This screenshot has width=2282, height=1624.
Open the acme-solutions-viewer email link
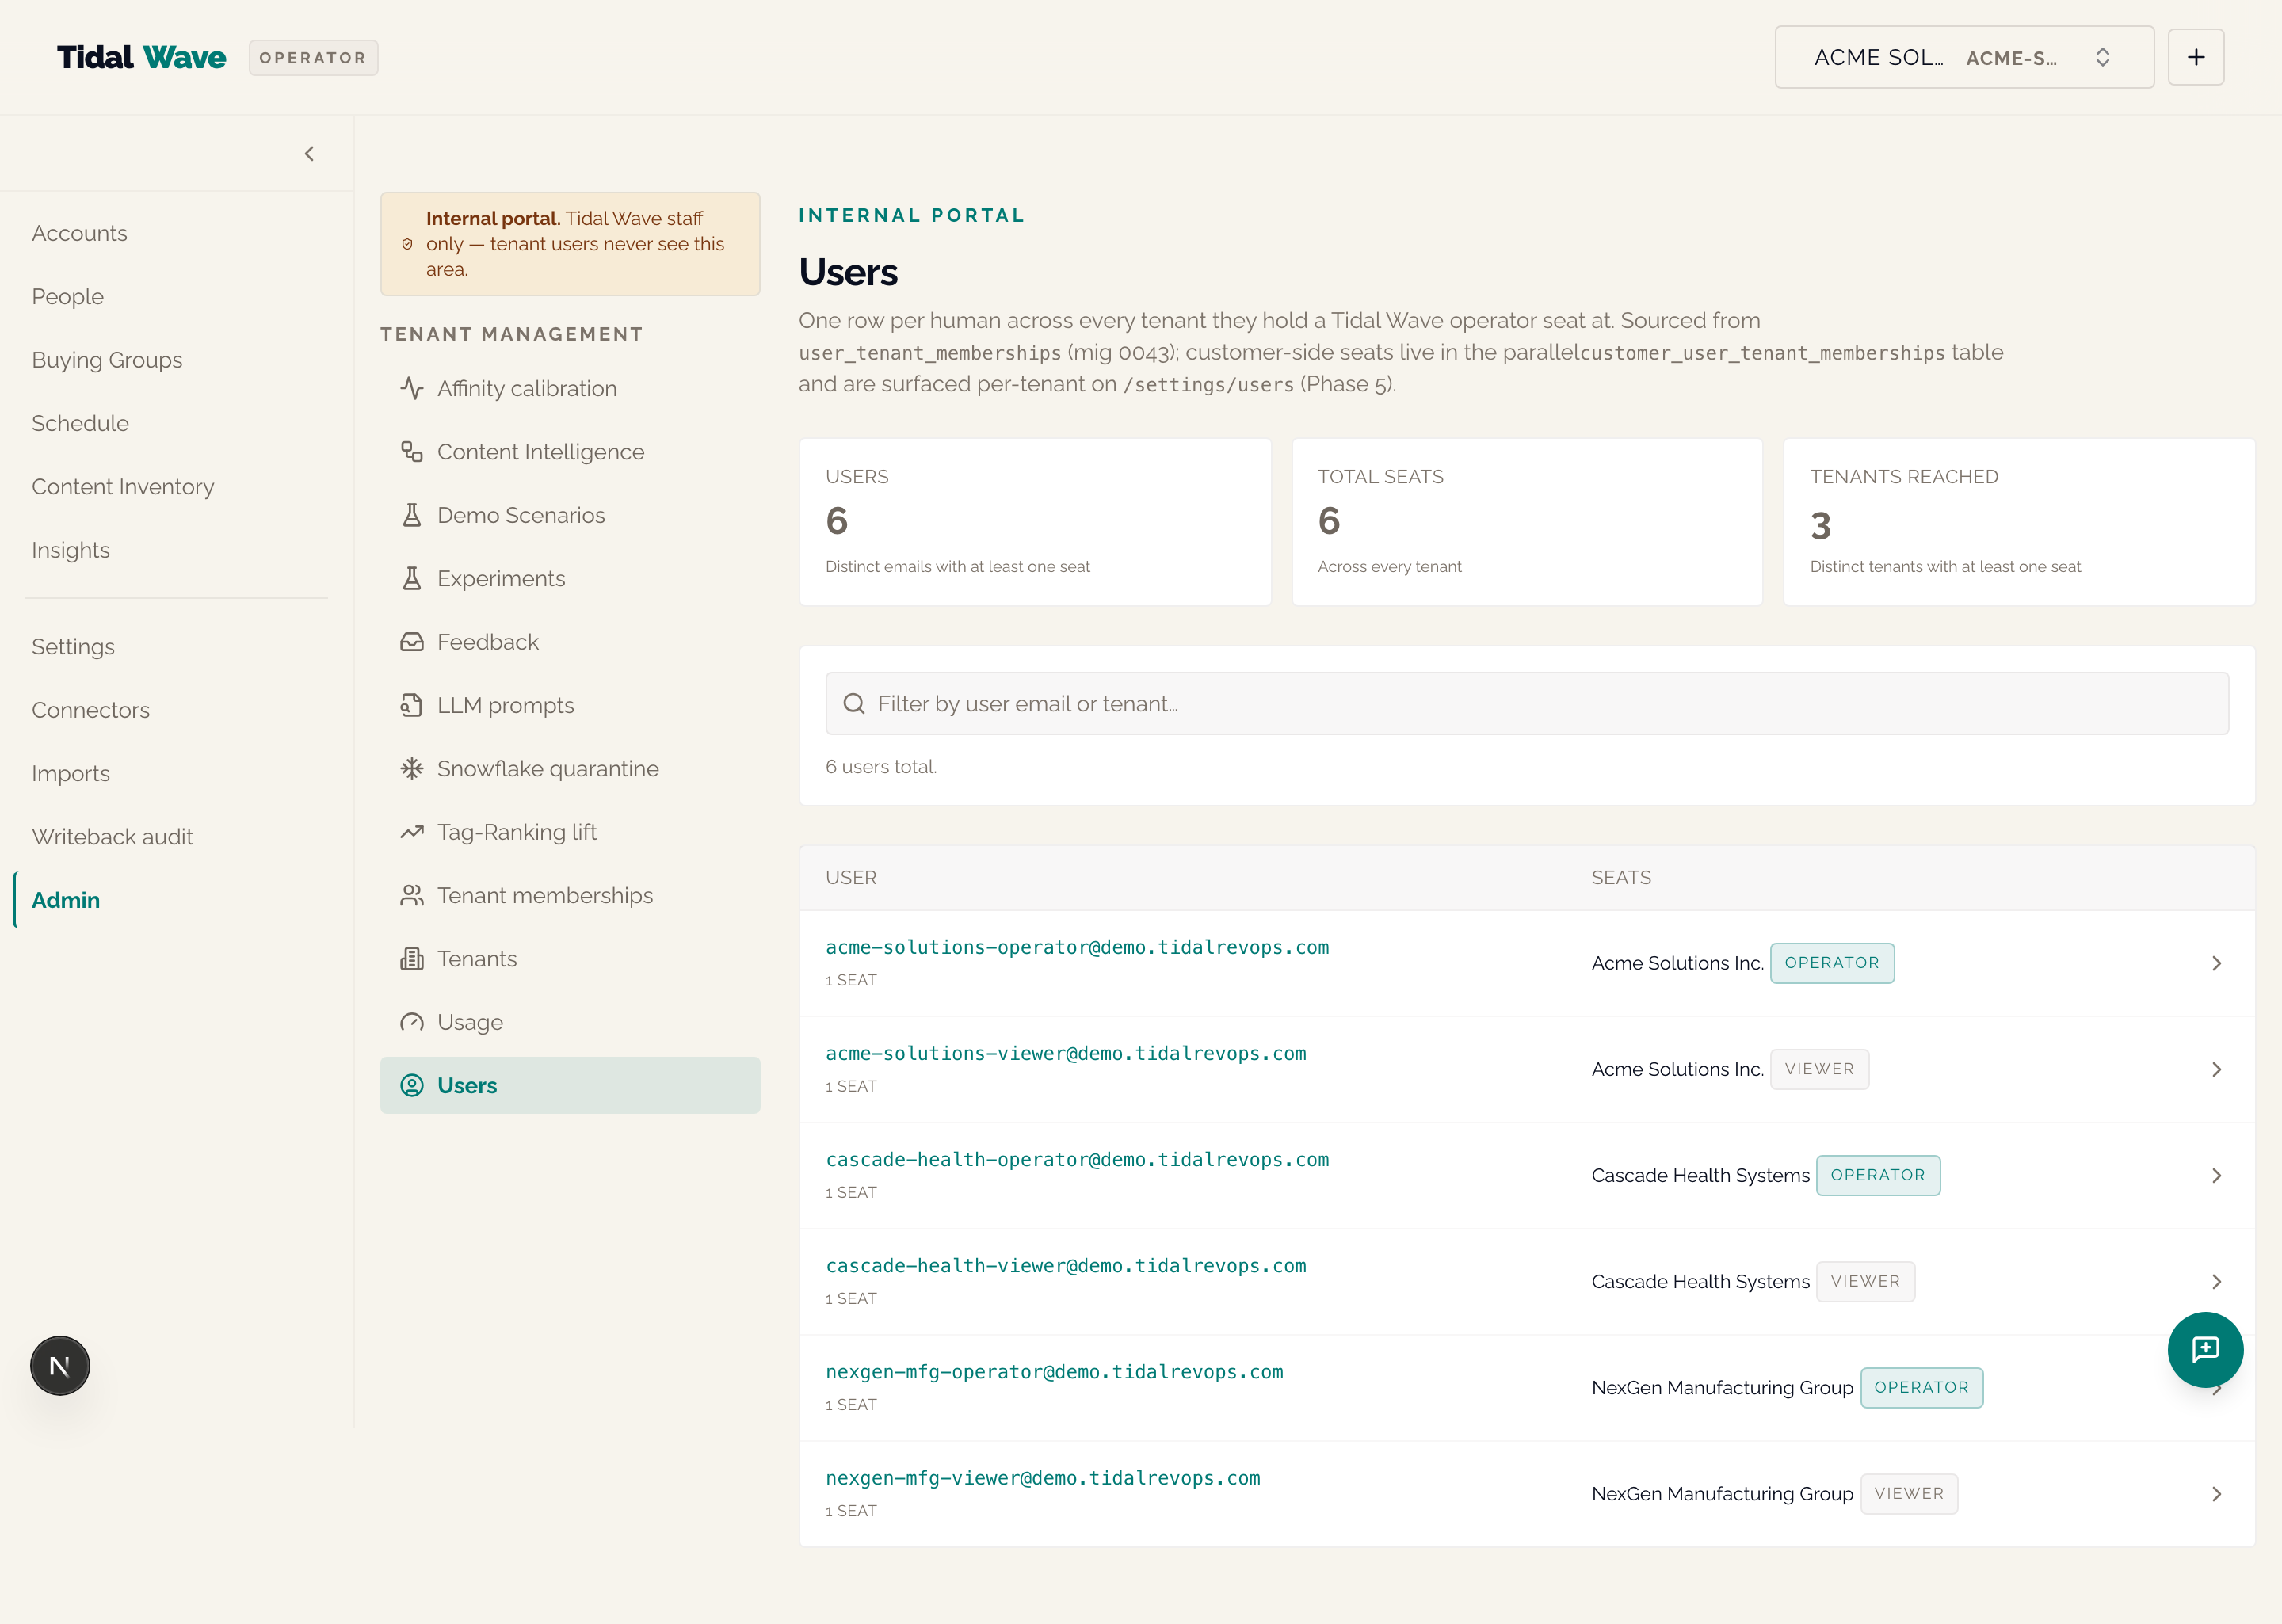(1065, 1053)
